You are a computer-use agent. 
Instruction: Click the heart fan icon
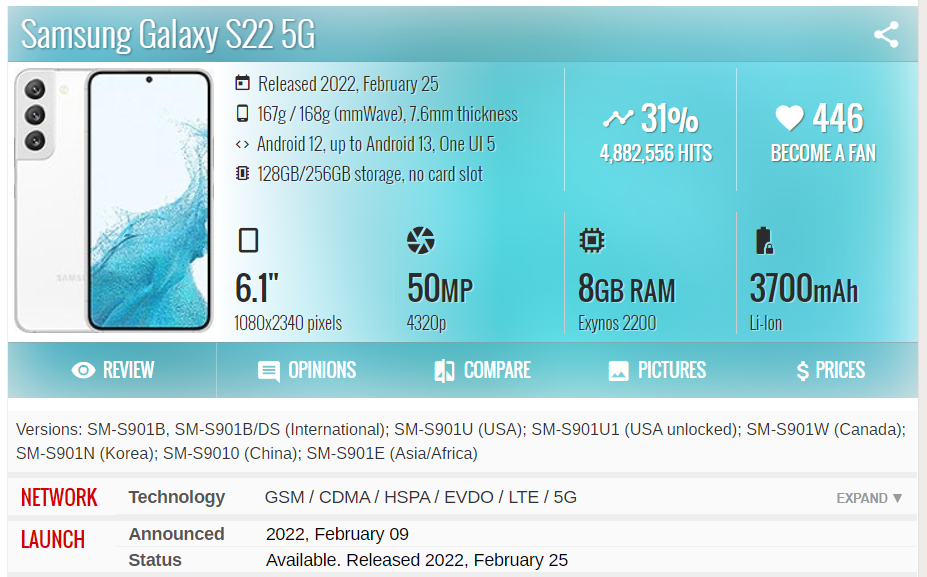click(790, 118)
